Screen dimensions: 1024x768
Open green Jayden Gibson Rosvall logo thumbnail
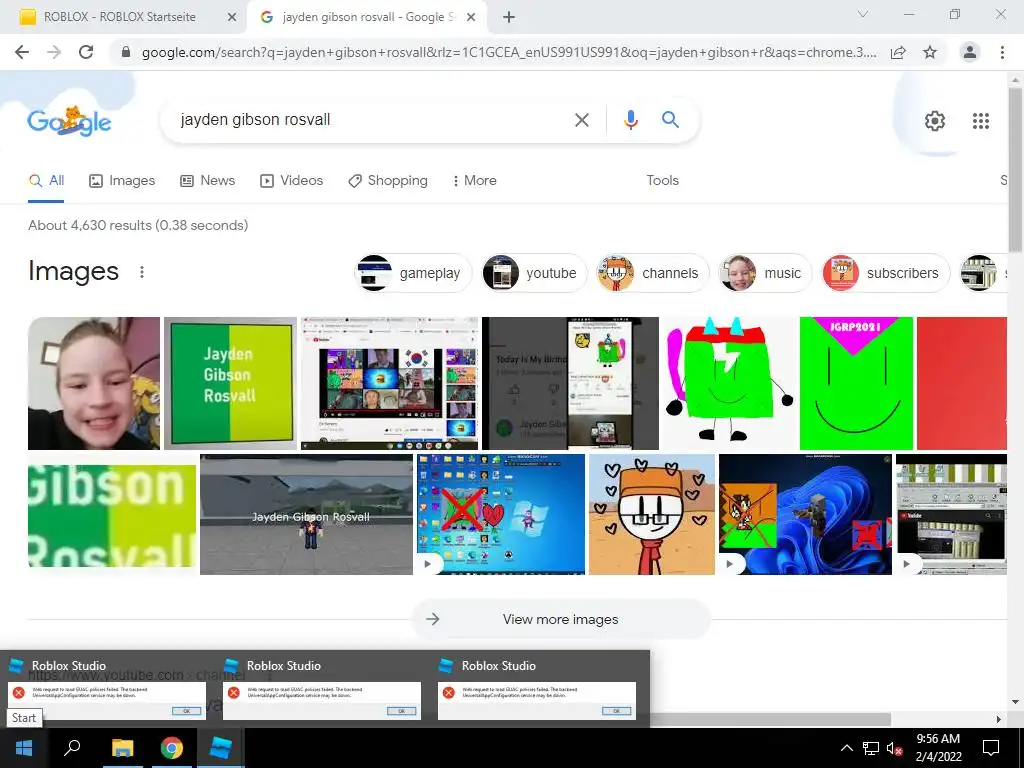[x=230, y=383]
